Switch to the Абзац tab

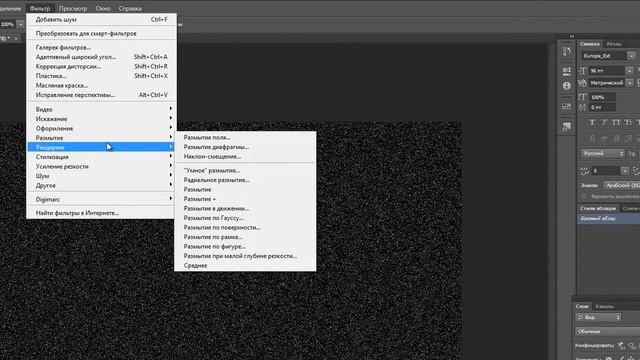point(613,44)
